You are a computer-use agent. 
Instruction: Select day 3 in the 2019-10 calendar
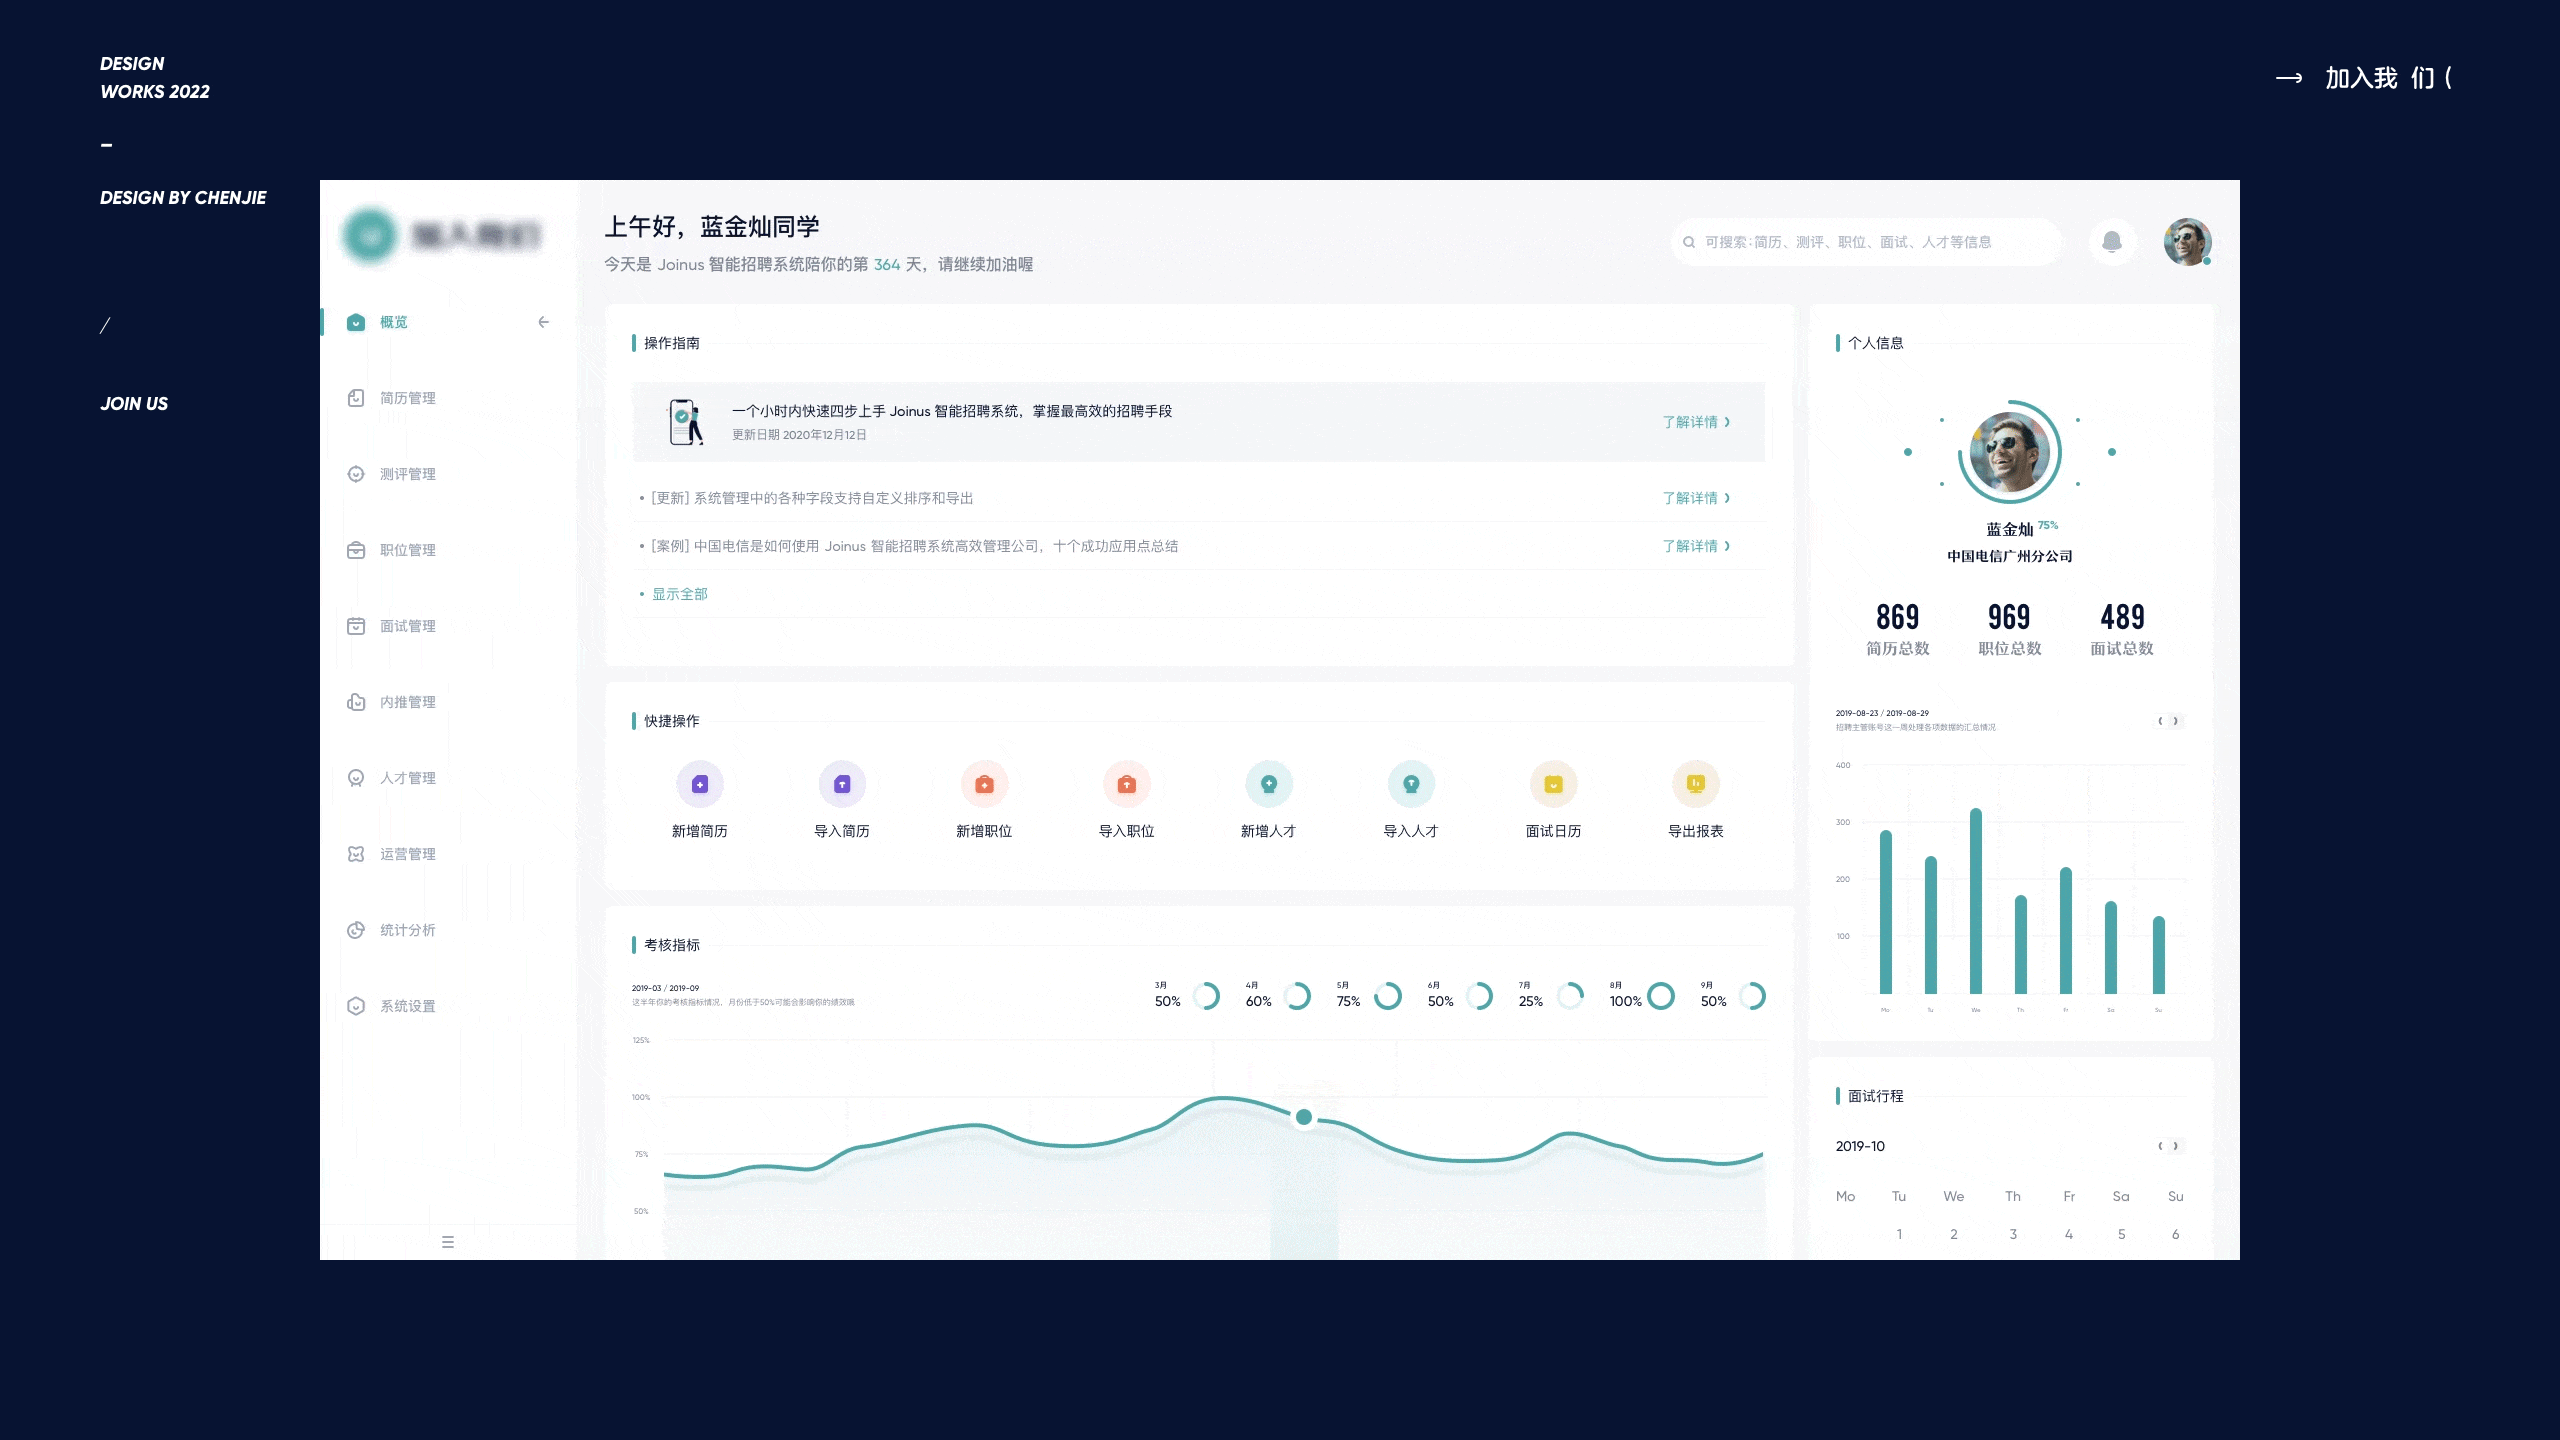(2013, 1234)
